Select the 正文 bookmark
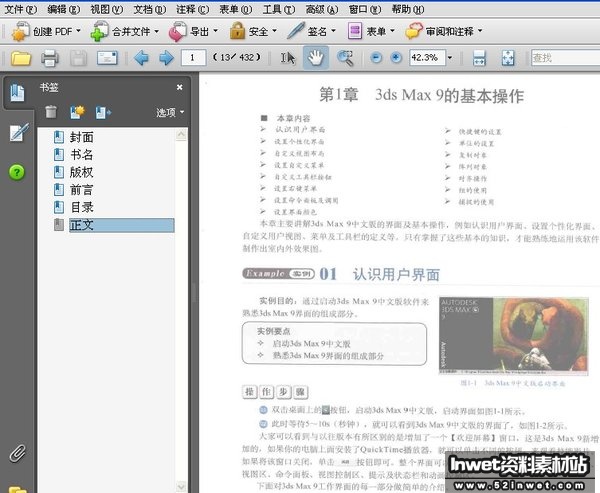This screenshot has height=493, width=600. click(x=121, y=225)
